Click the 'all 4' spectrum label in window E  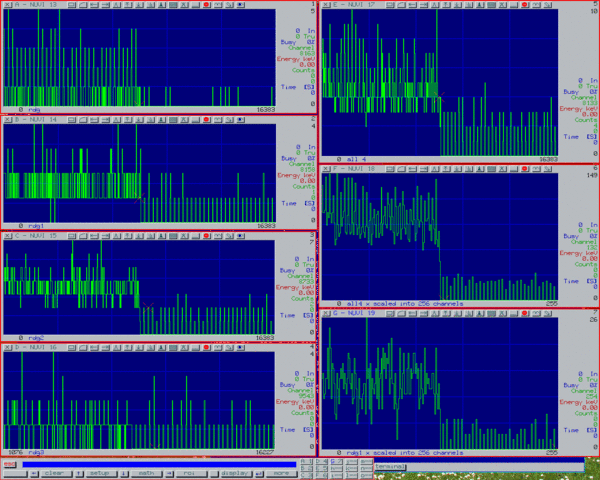pos(356,159)
